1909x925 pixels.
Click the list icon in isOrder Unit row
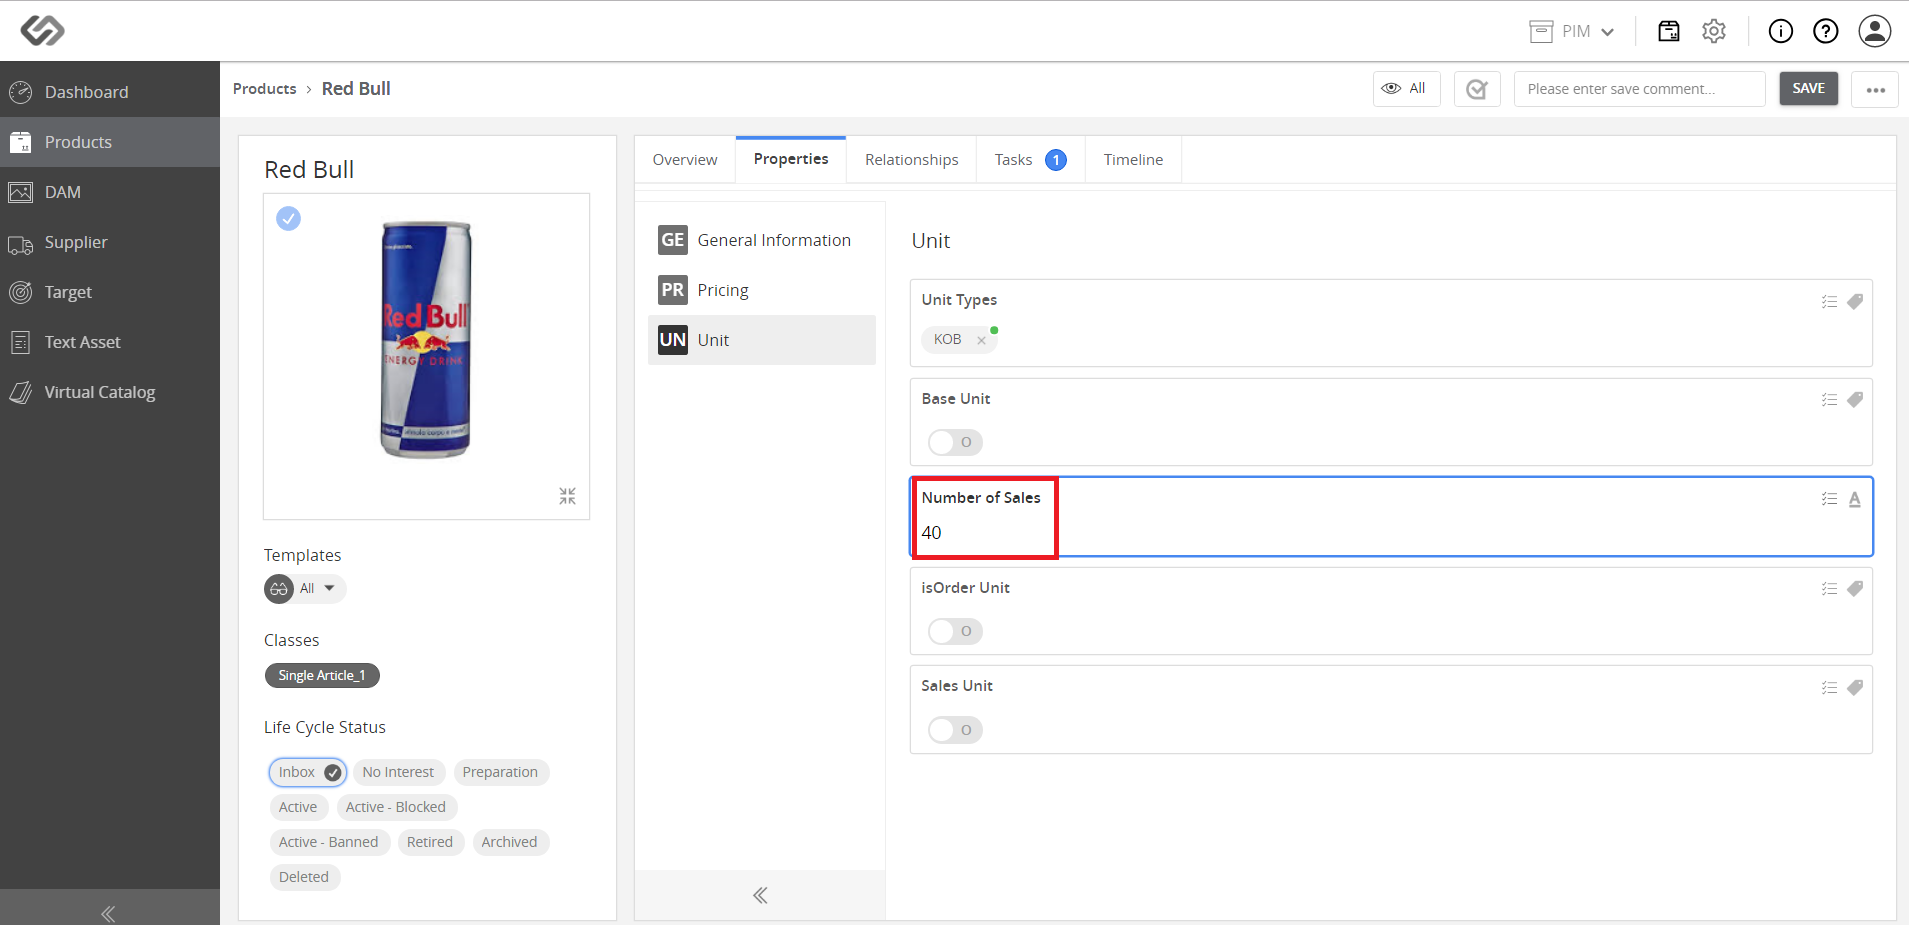coord(1829,589)
